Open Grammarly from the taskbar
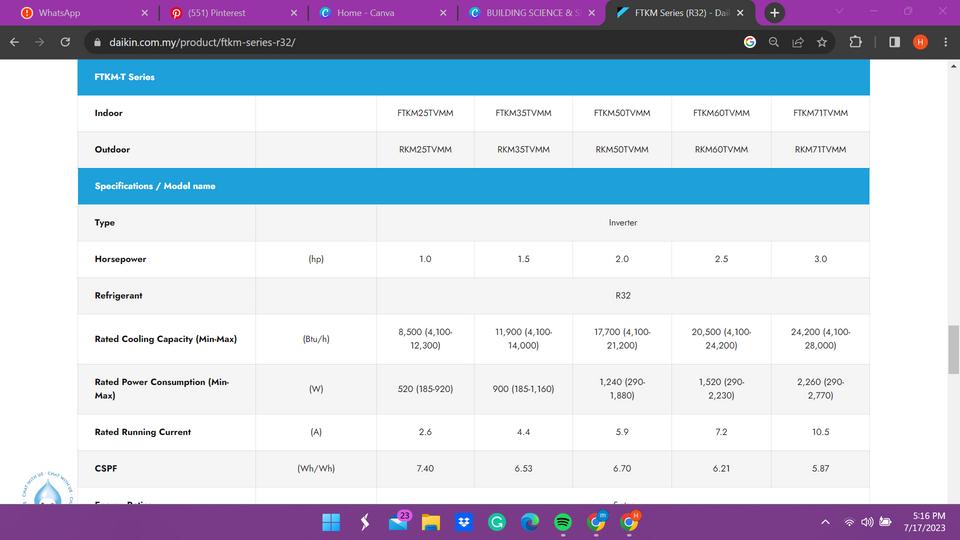 pyautogui.click(x=497, y=522)
